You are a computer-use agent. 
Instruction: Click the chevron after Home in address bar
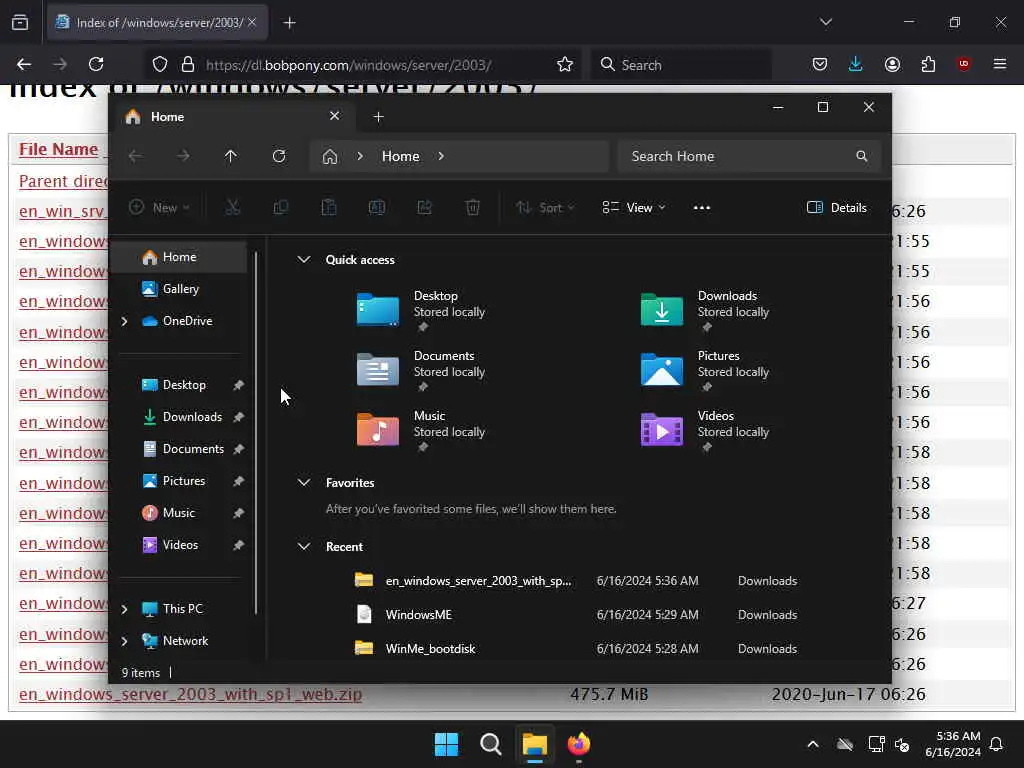point(441,156)
